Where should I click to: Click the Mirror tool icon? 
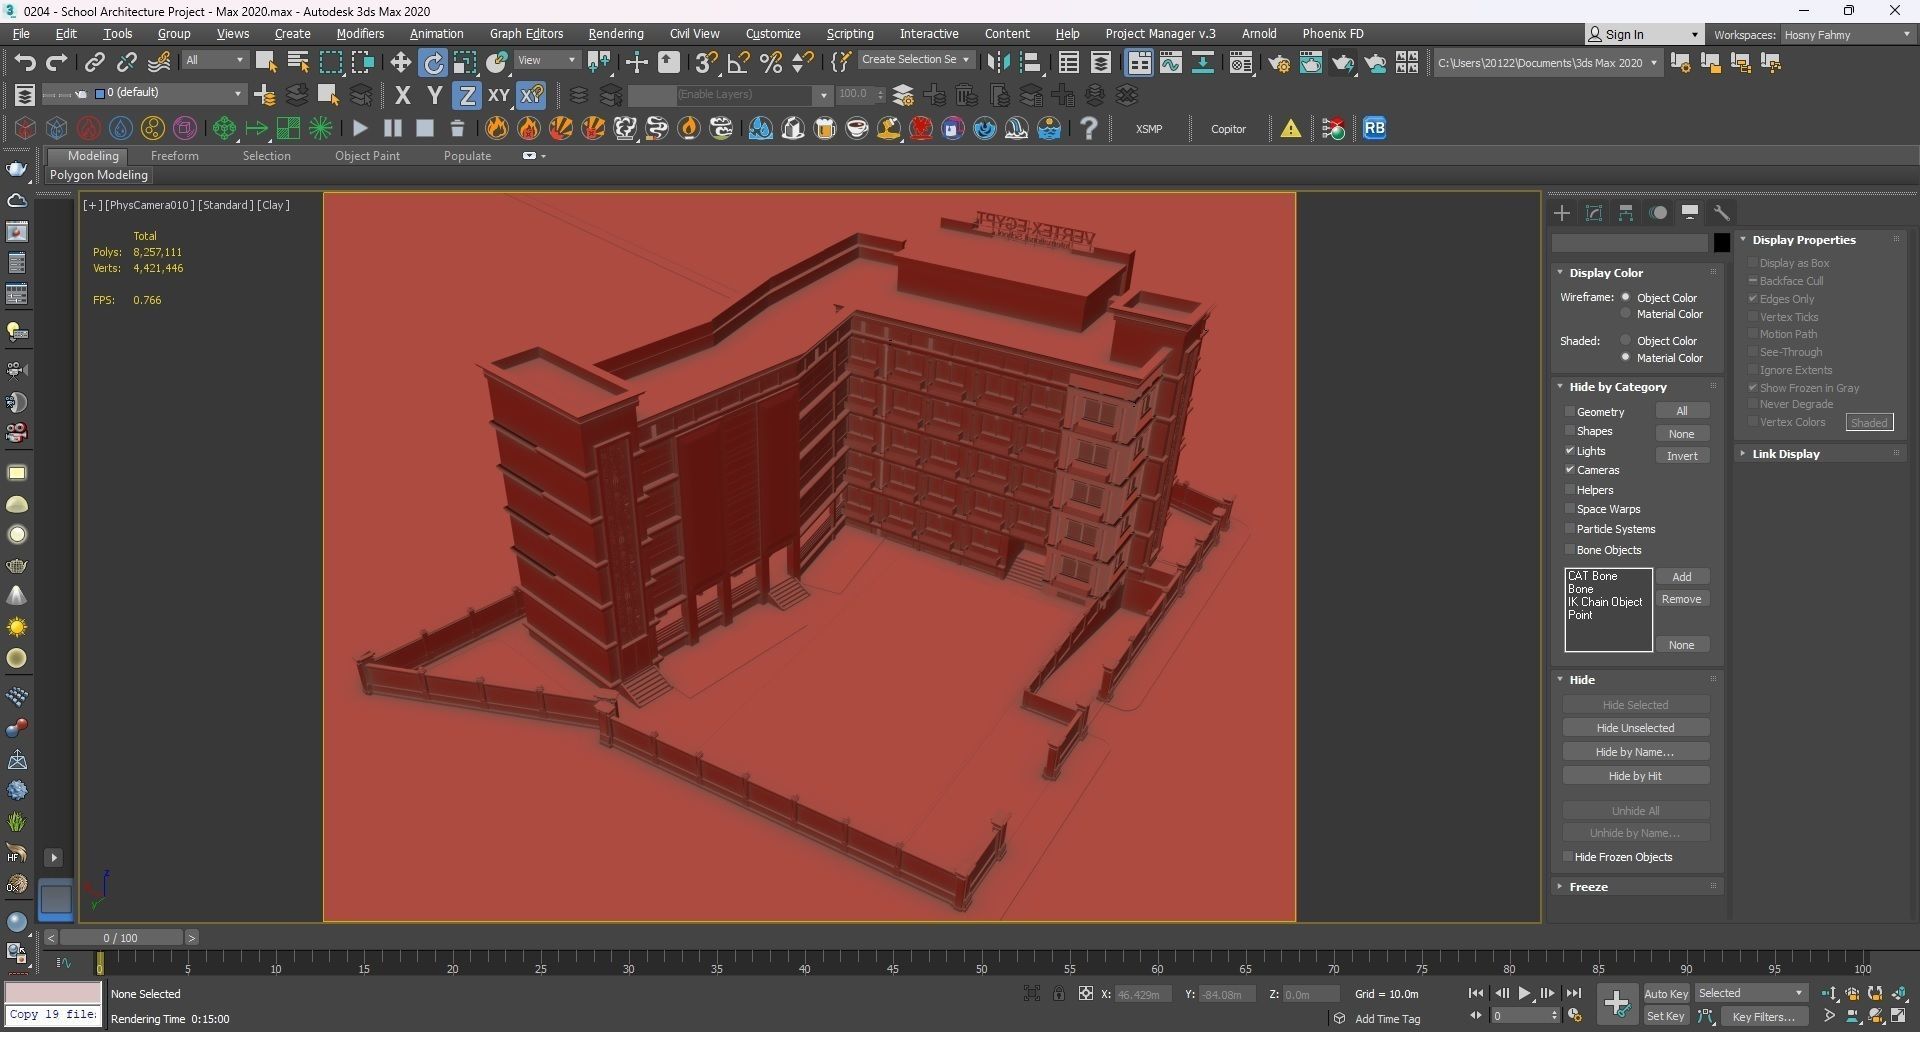(998, 63)
